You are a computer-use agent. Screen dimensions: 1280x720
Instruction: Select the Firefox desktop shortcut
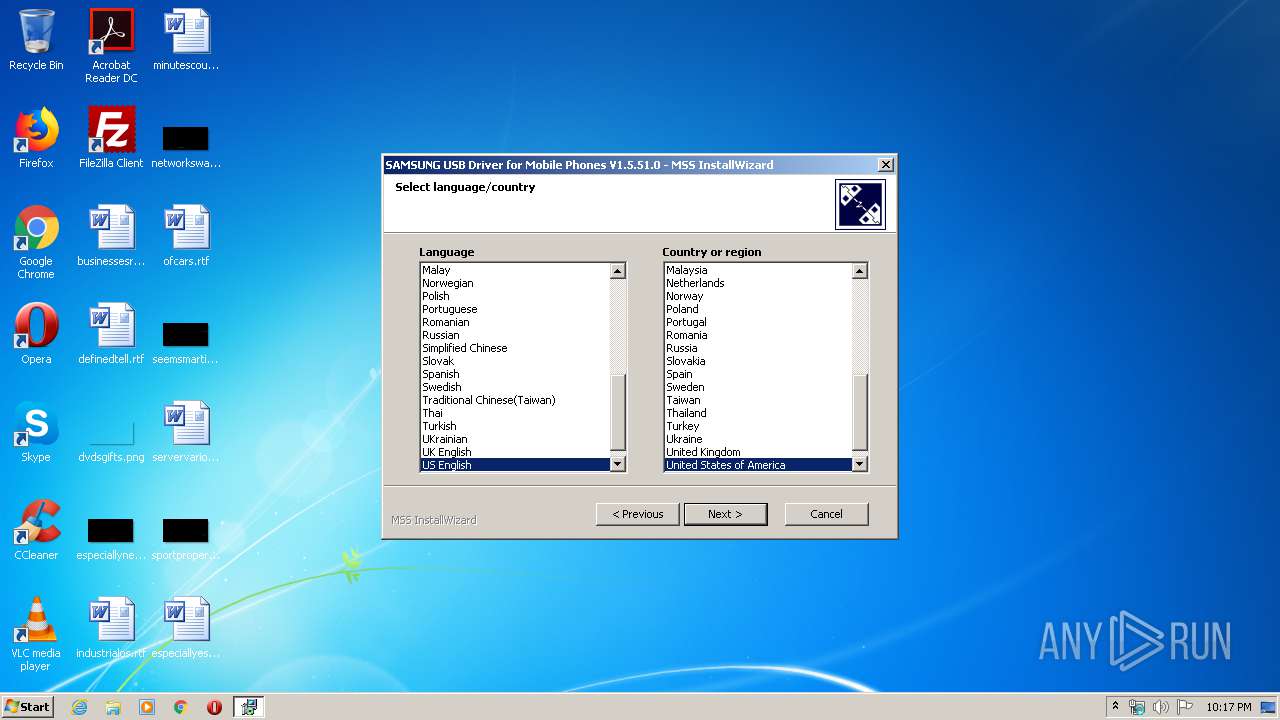[36, 138]
